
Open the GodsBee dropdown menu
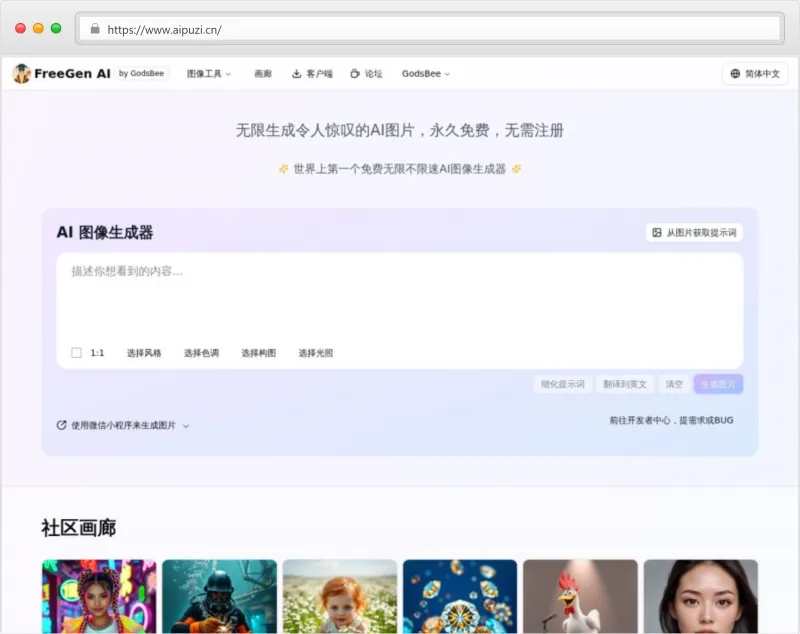(426, 74)
